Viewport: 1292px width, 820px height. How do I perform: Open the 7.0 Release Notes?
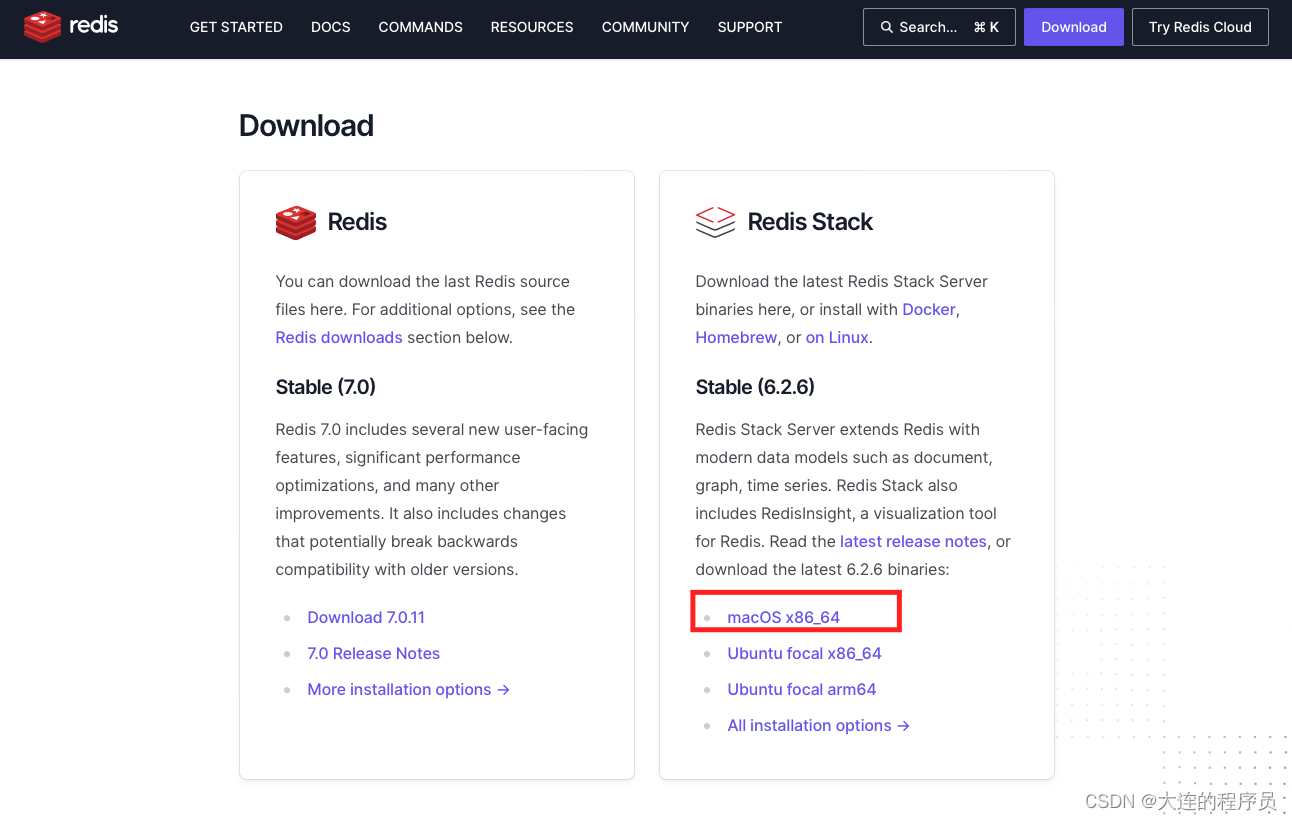[x=373, y=653]
